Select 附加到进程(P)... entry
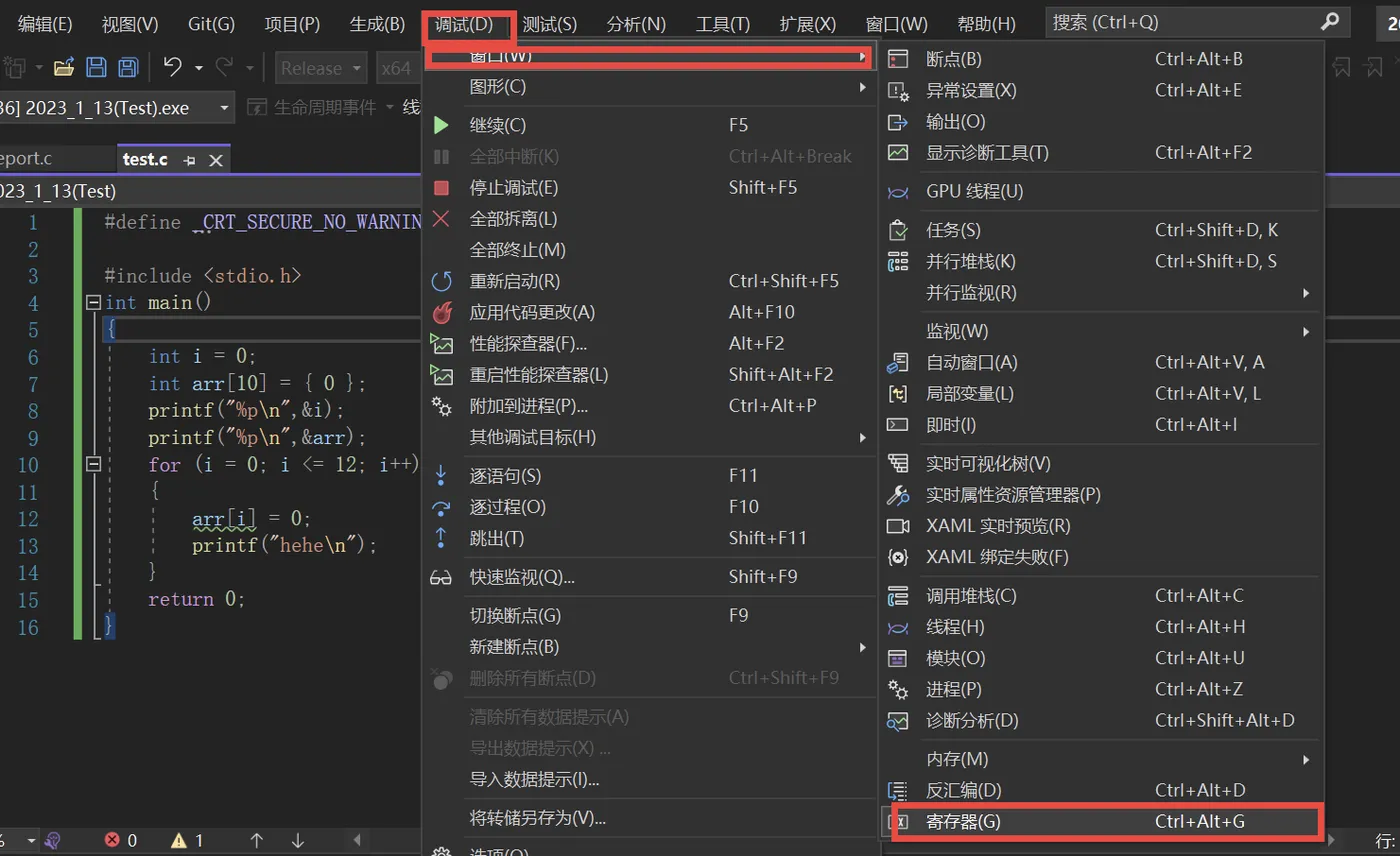 (x=649, y=406)
